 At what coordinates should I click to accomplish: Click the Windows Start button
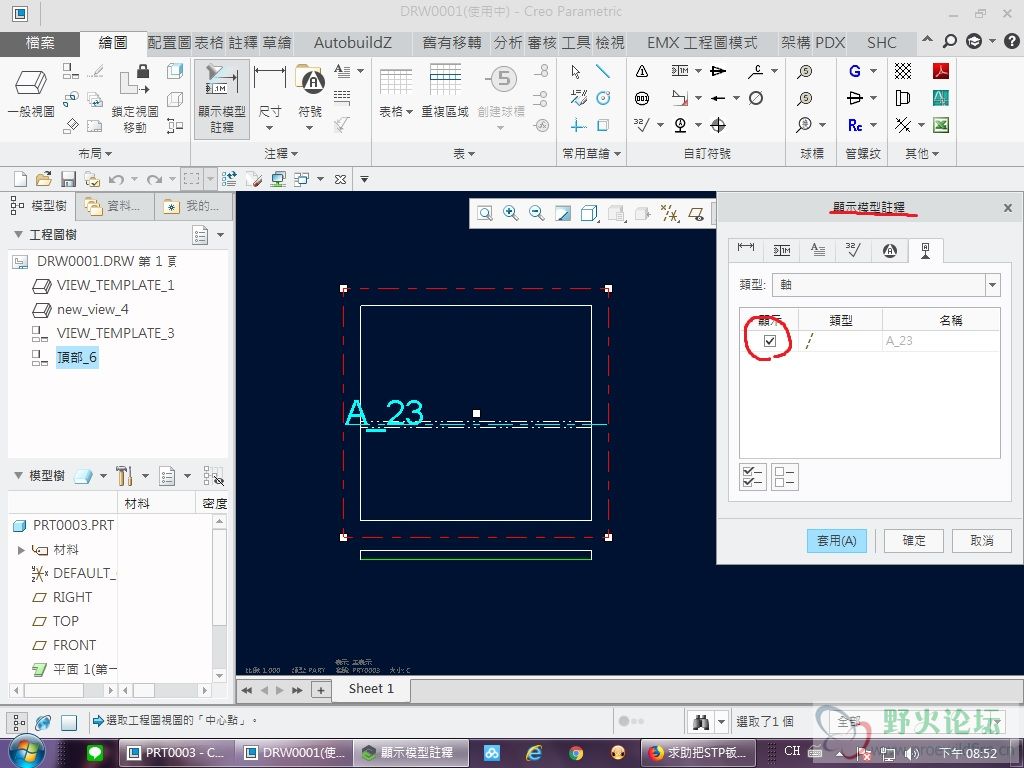25,752
